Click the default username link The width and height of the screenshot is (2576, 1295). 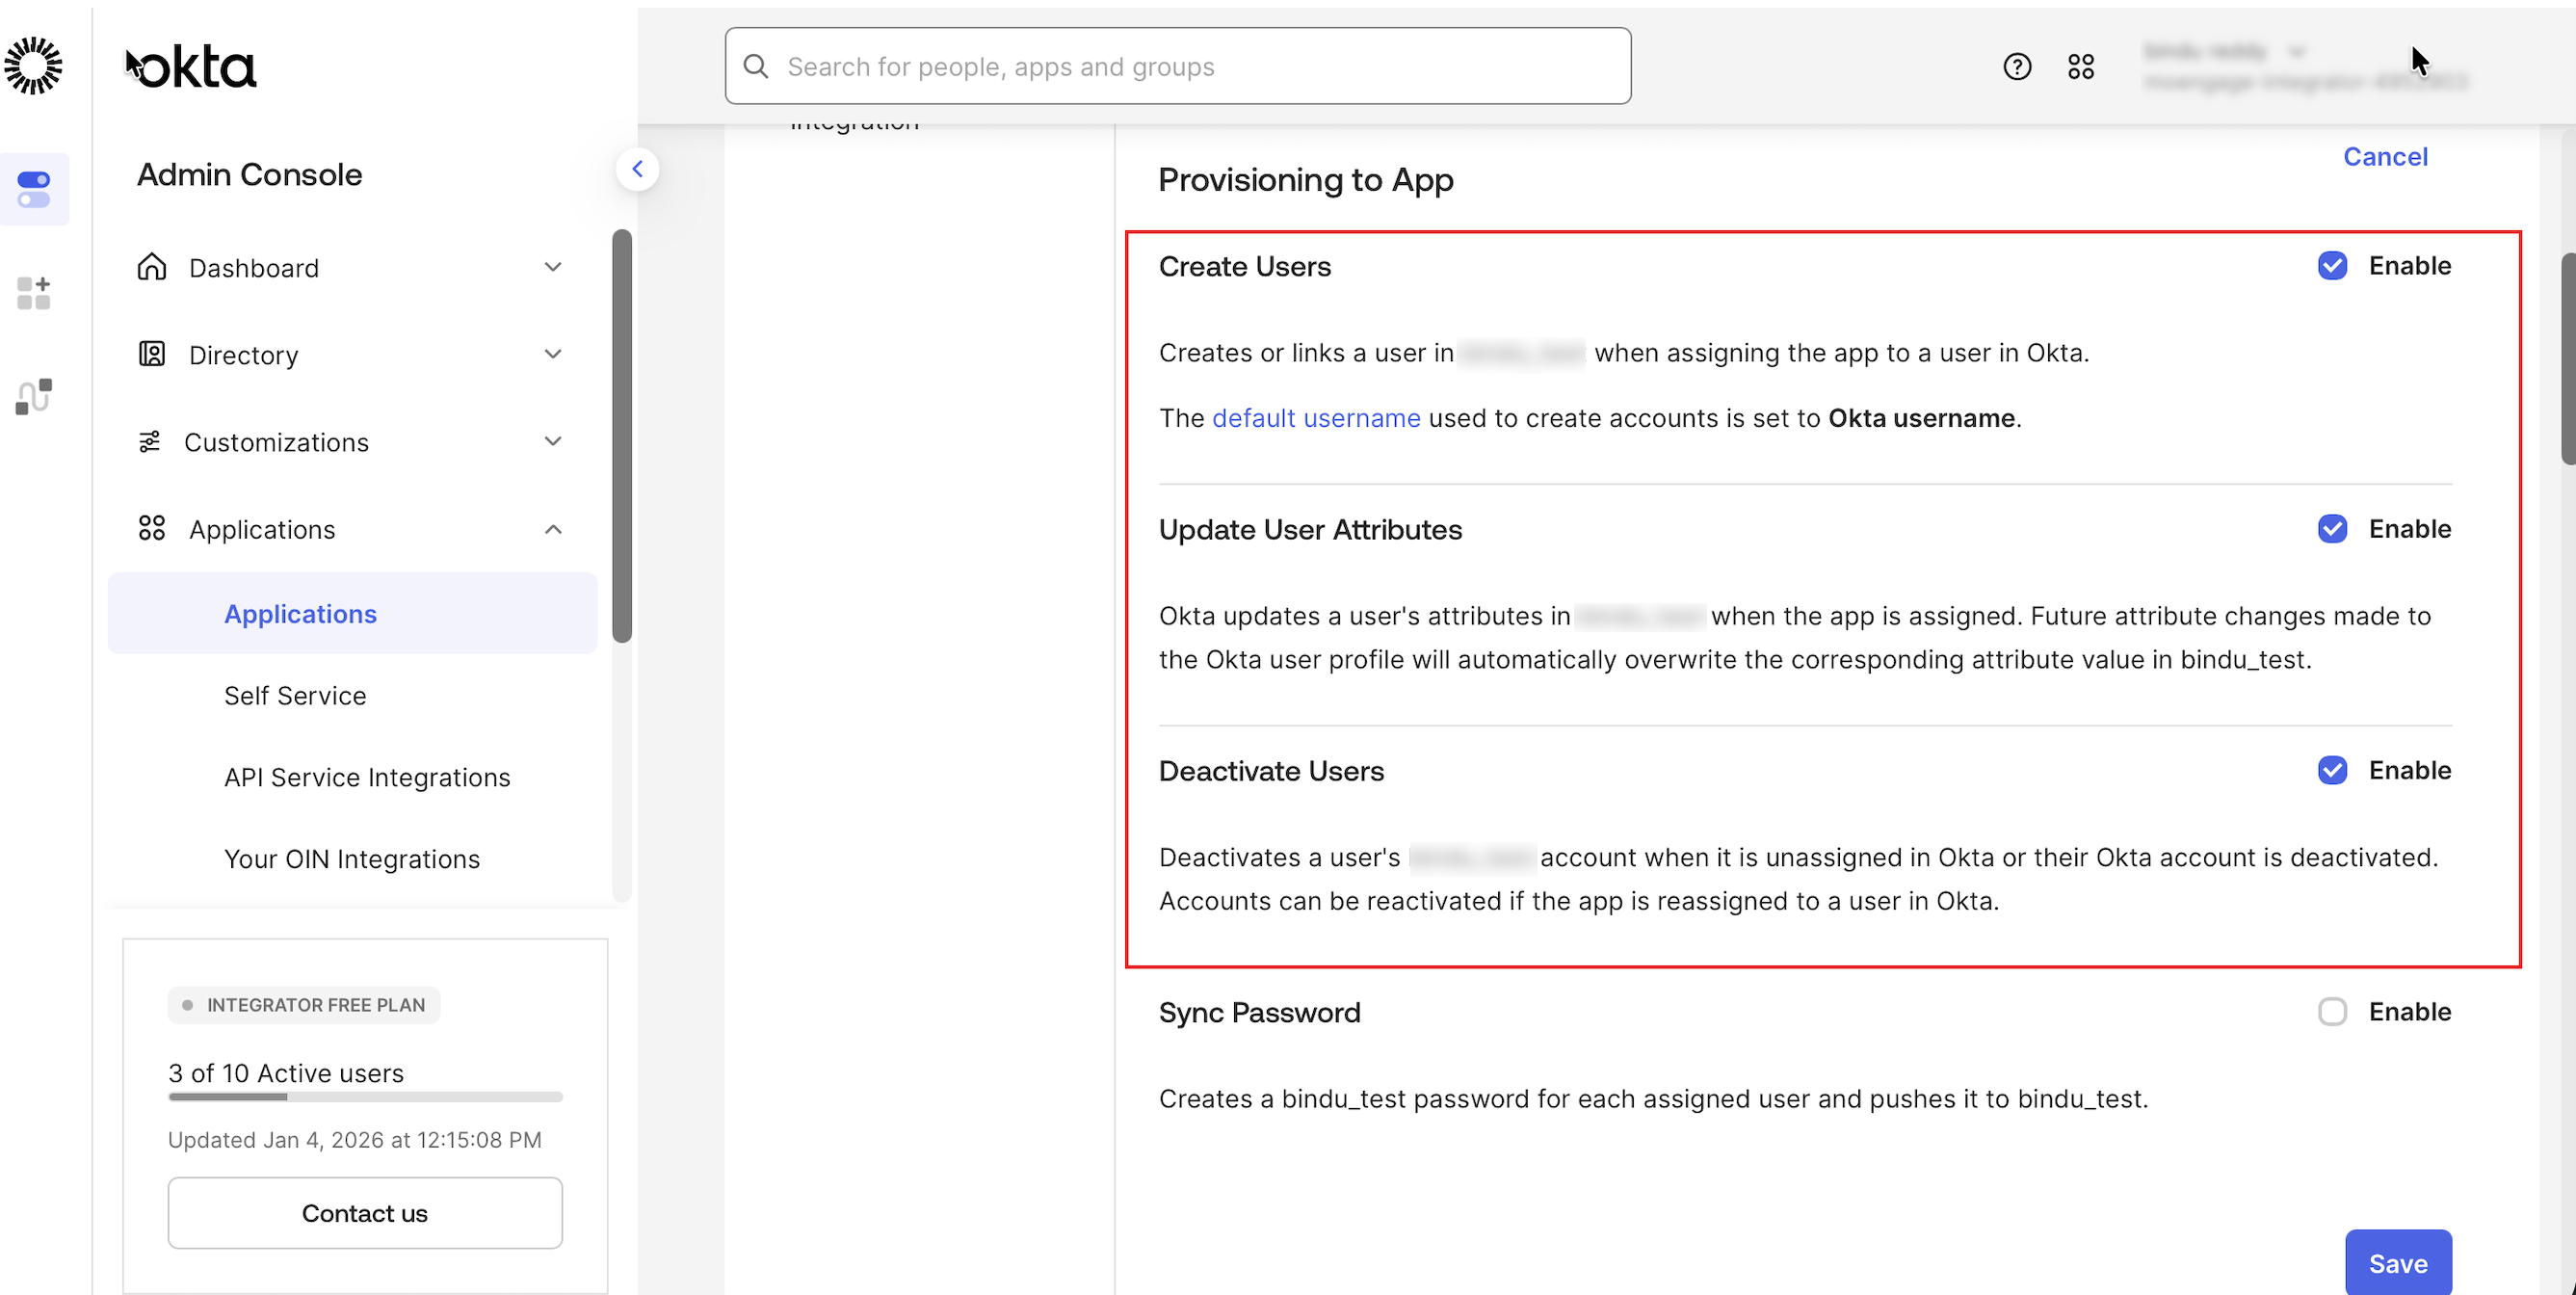coord(1315,418)
